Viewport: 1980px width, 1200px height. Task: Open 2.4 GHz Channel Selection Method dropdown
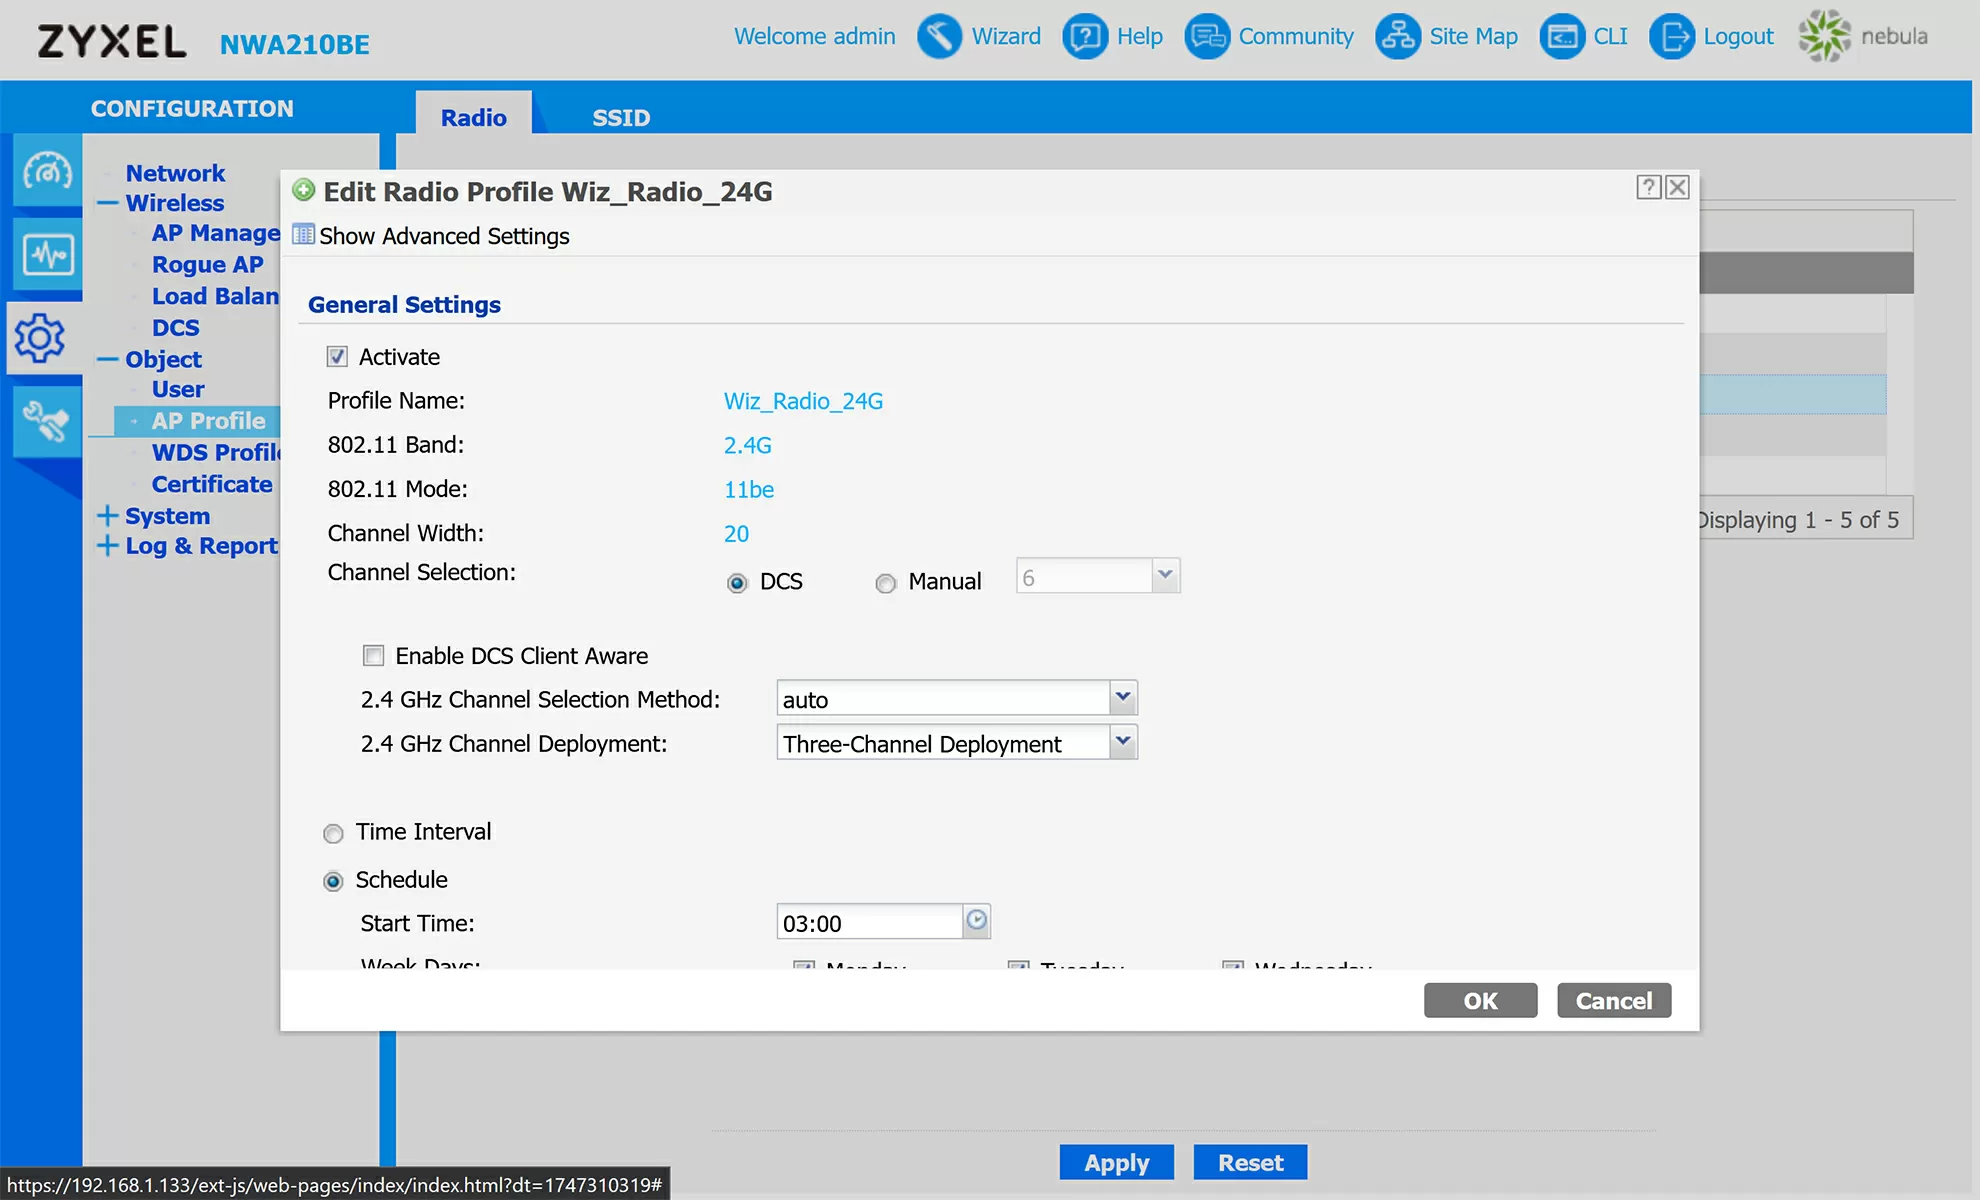click(1123, 698)
